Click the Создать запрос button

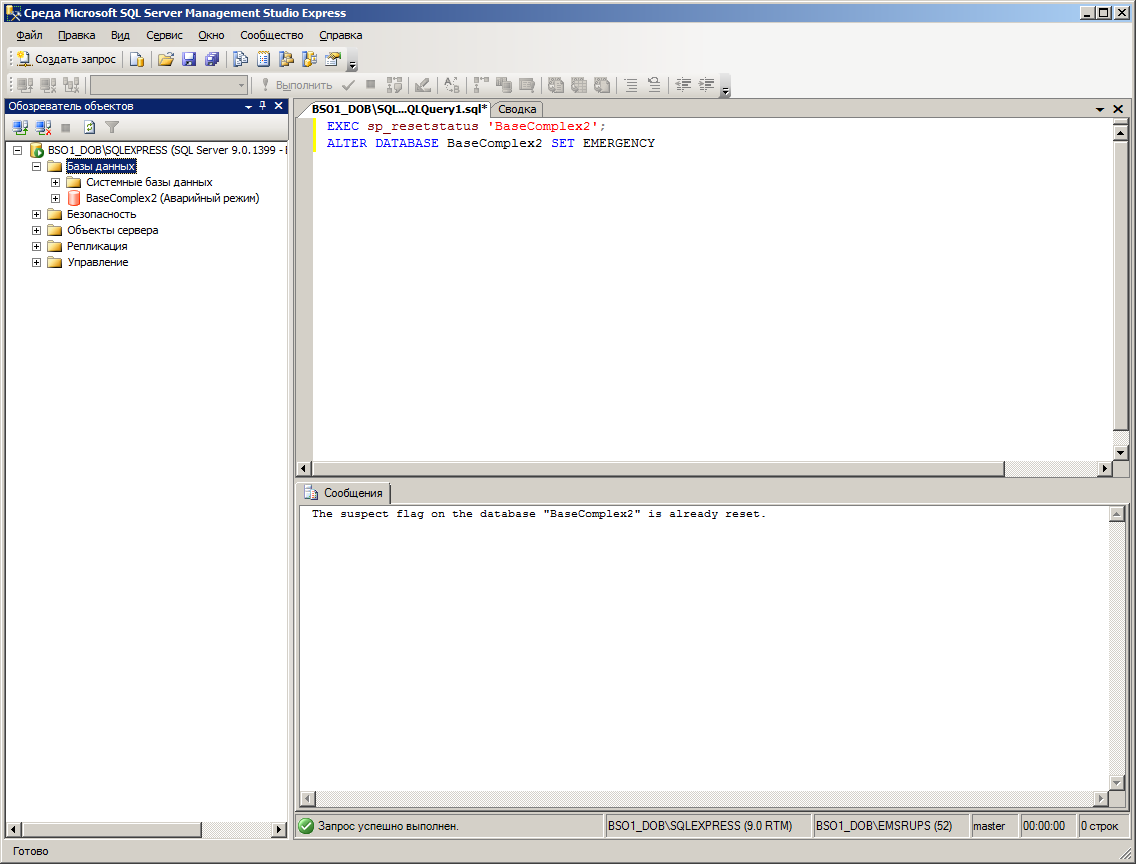click(x=67, y=59)
